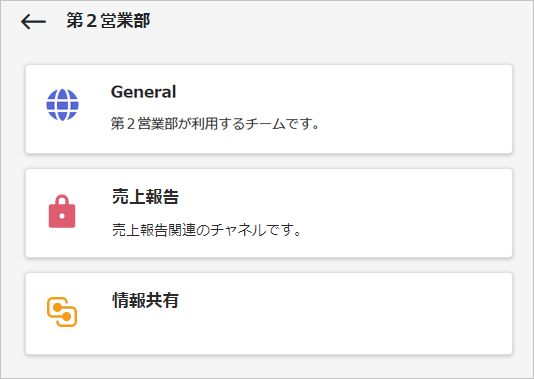Click gray background right of header title
This screenshot has height=379, width=534.
tap(341, 21)
